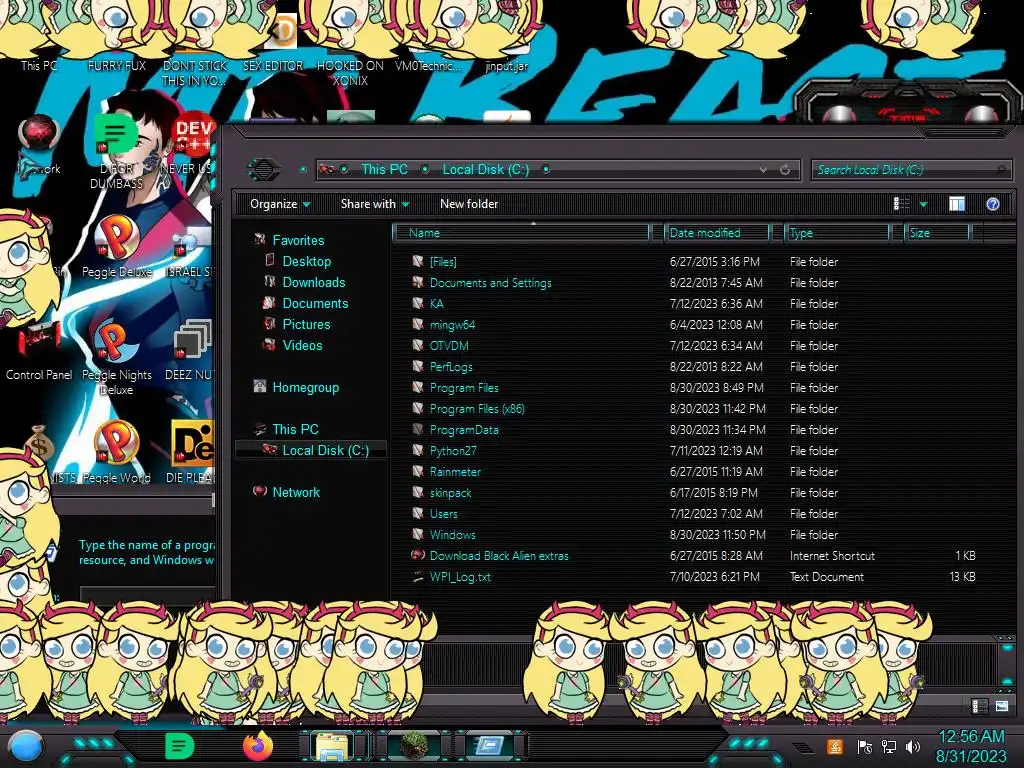Viewport: 1024px width, 768px height.
Task: Select Pictures under Favorites
Action: [x=306, y=324]
